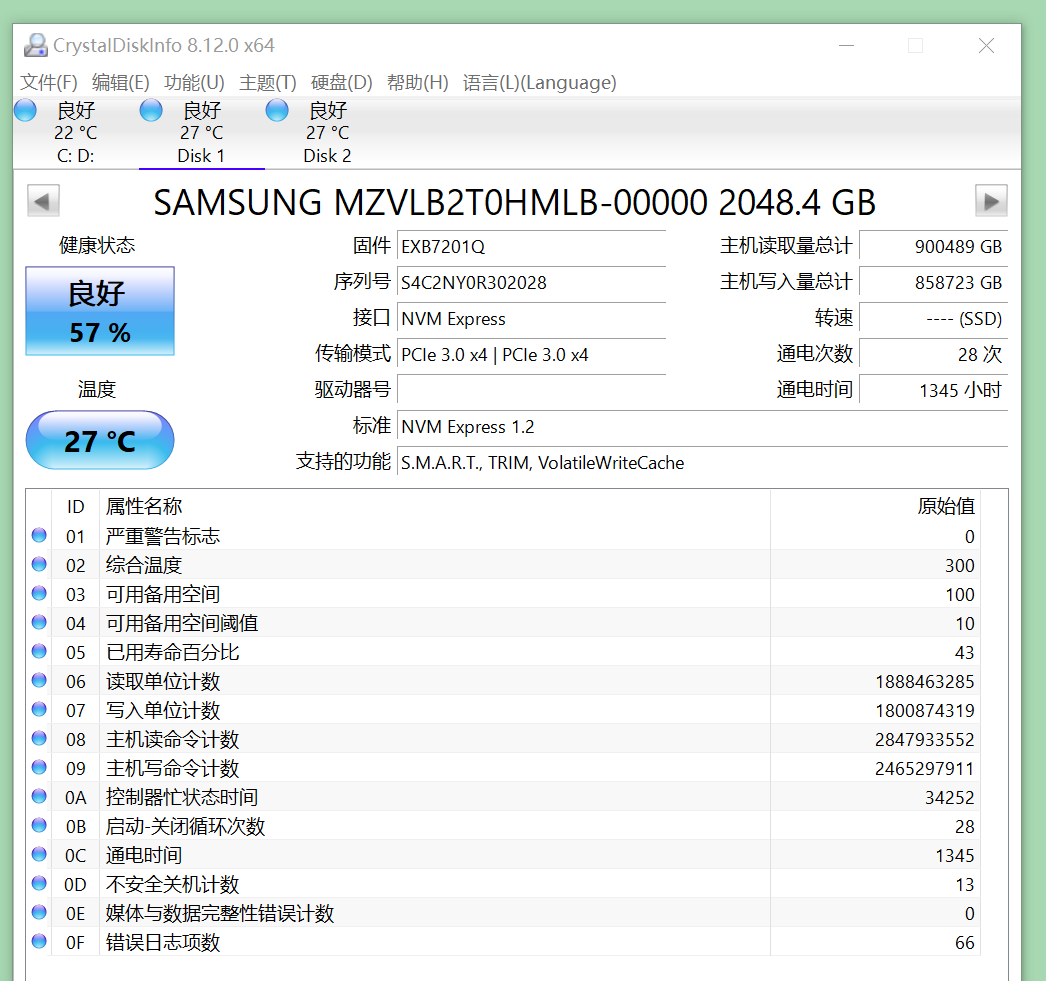Click status orb of attribute 0E 媒体与数据完整性错误计数
The image size is (1046, 981).
39,912
